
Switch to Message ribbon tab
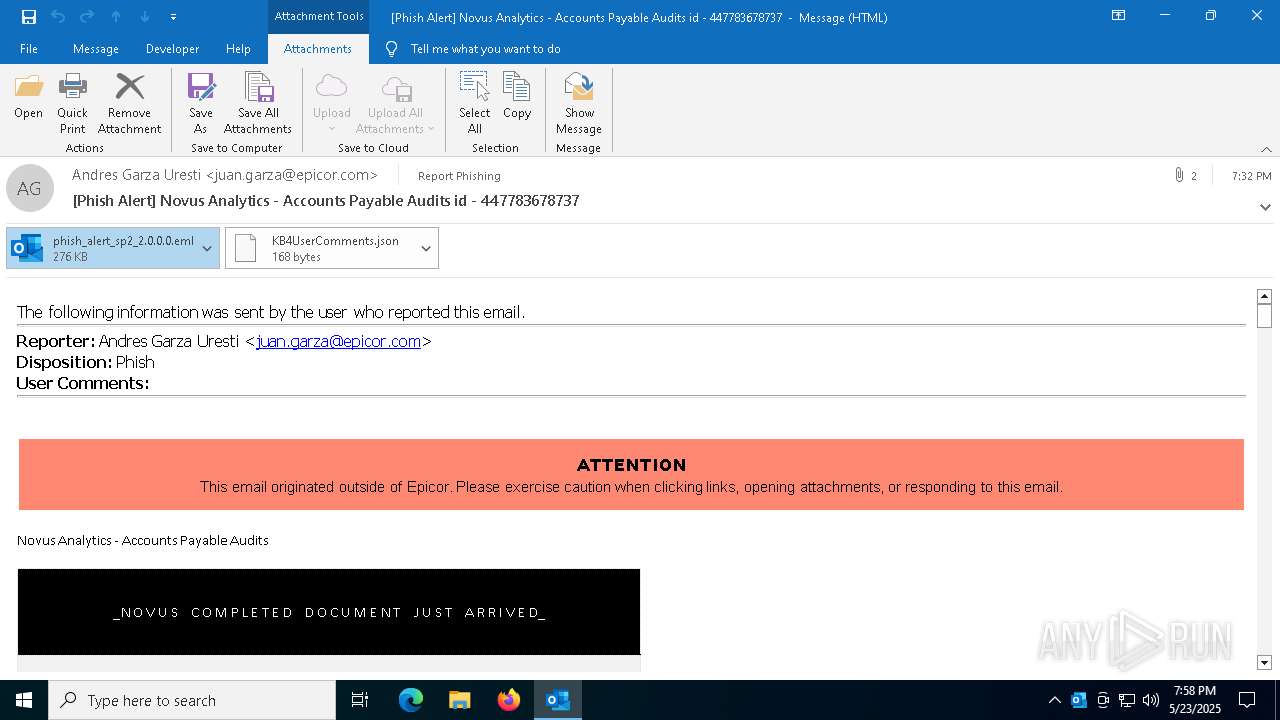[x=96, y=49]
